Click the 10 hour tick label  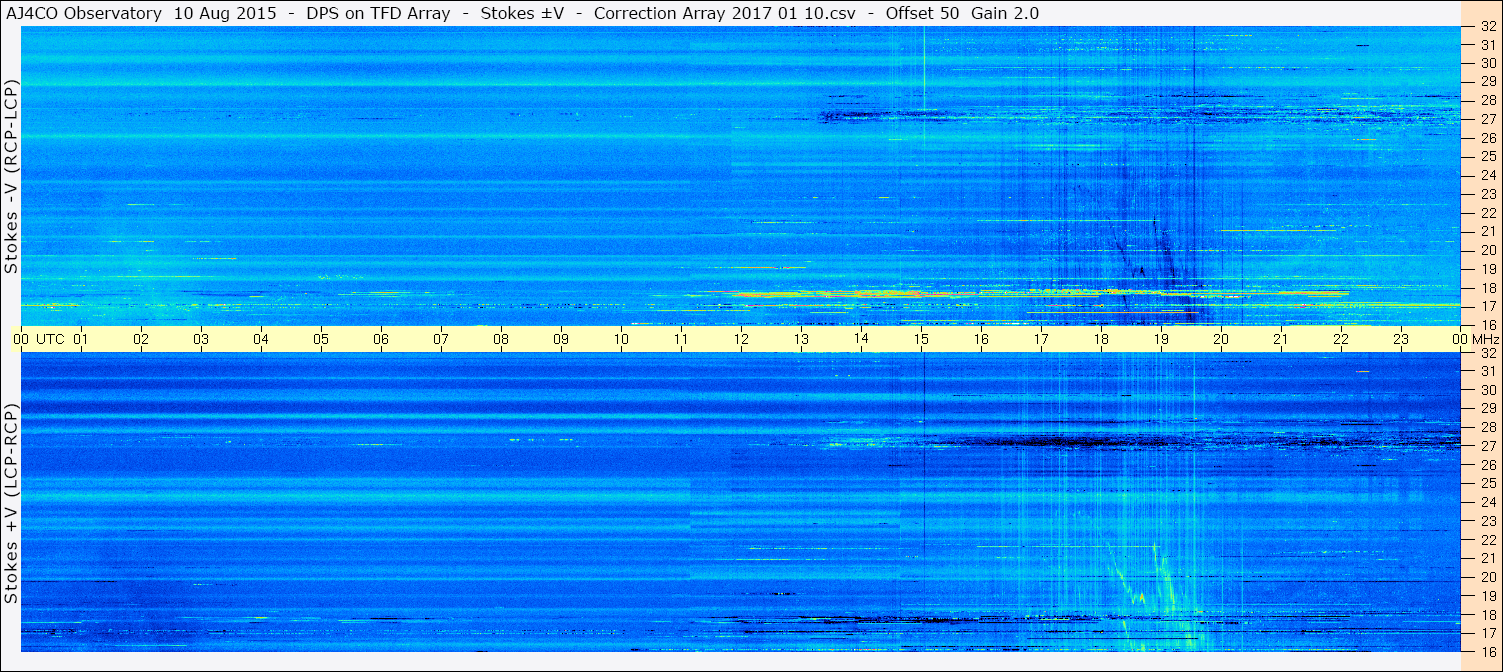pyautogui.click(x=621, y=339)
